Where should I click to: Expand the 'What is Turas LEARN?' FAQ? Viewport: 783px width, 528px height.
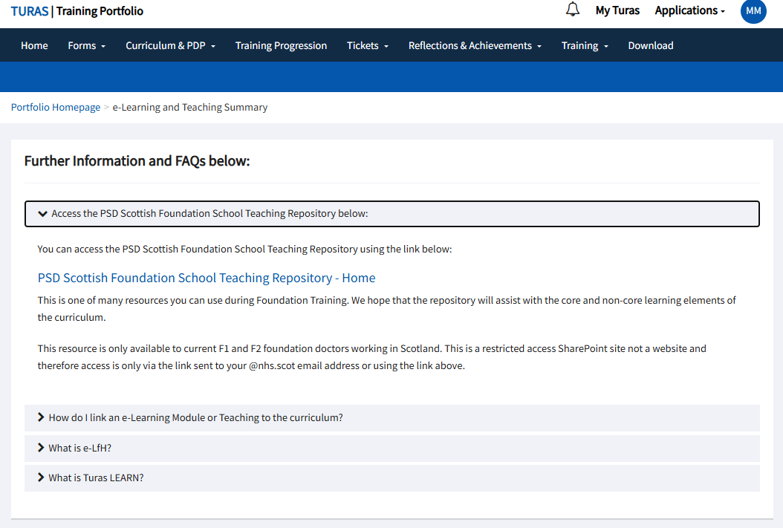[x=392, y=478]
